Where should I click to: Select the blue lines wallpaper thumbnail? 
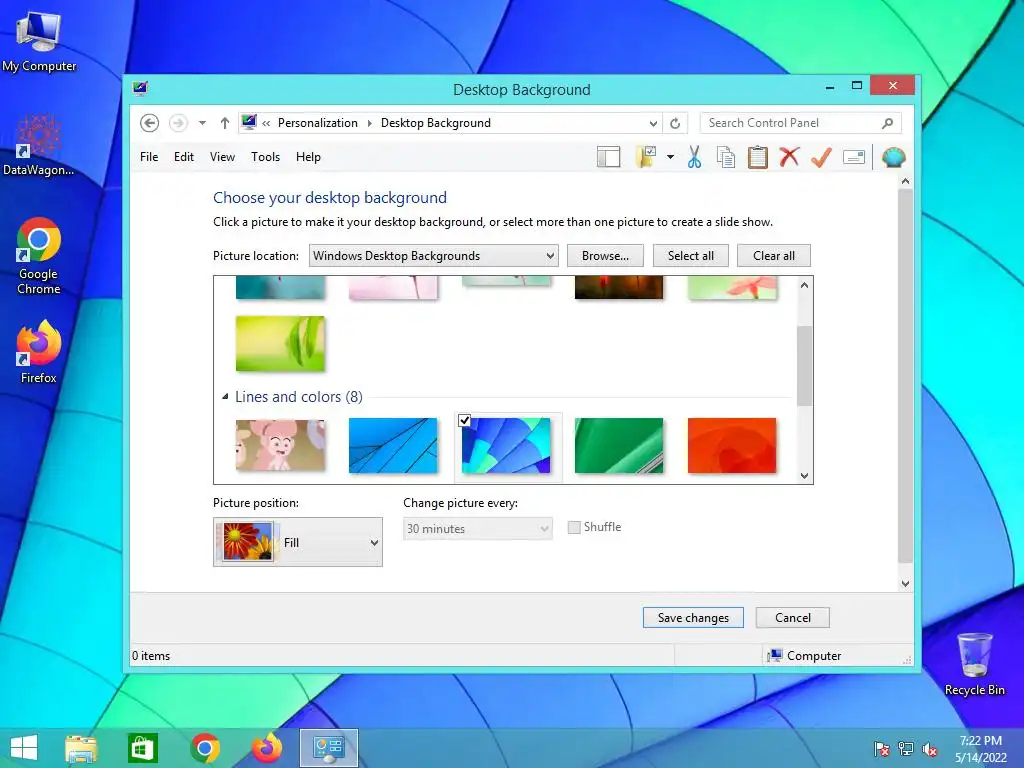tap(393, 445)
